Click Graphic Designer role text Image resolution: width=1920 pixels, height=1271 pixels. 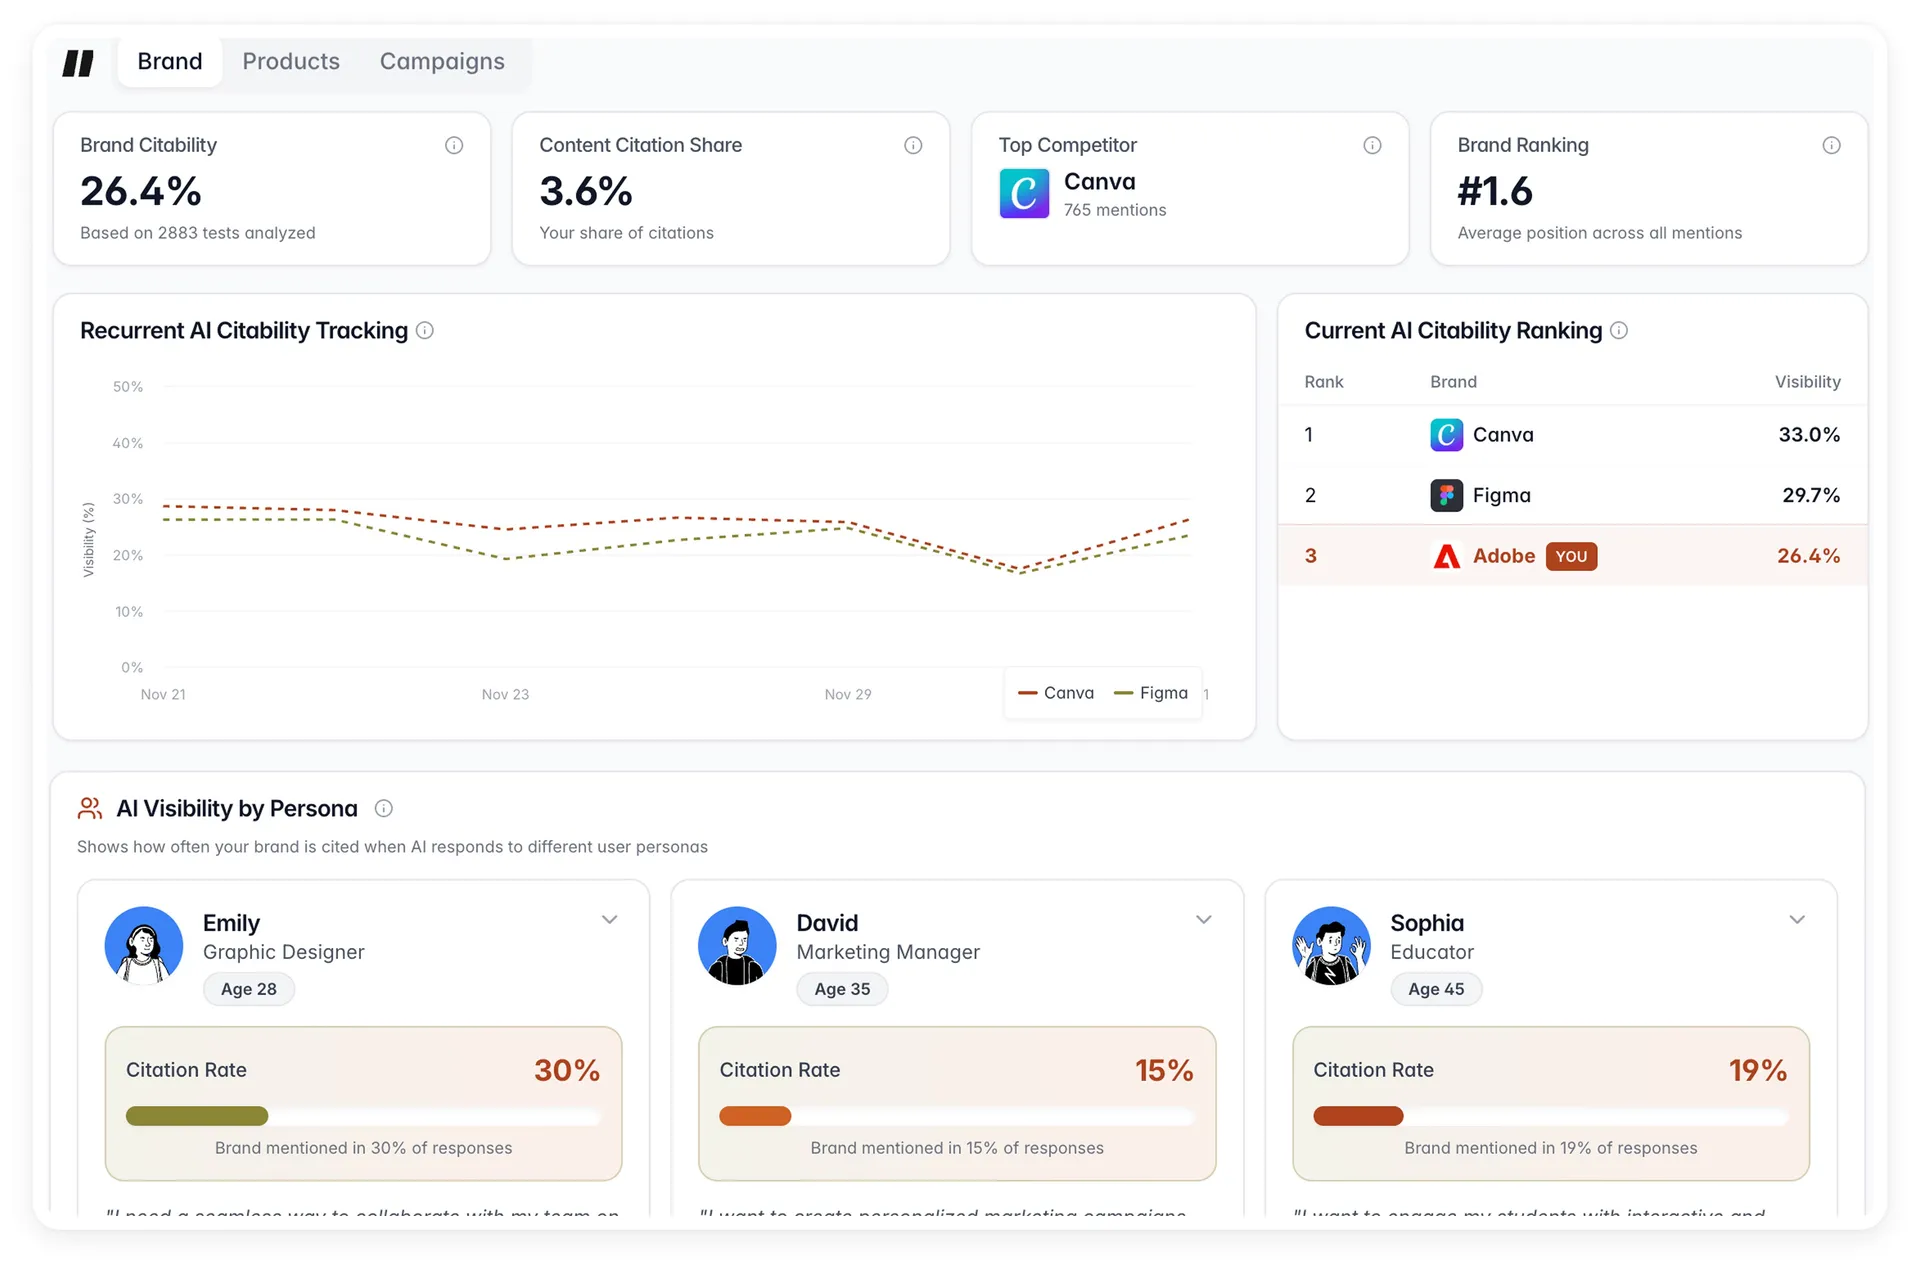coord(284,952)
